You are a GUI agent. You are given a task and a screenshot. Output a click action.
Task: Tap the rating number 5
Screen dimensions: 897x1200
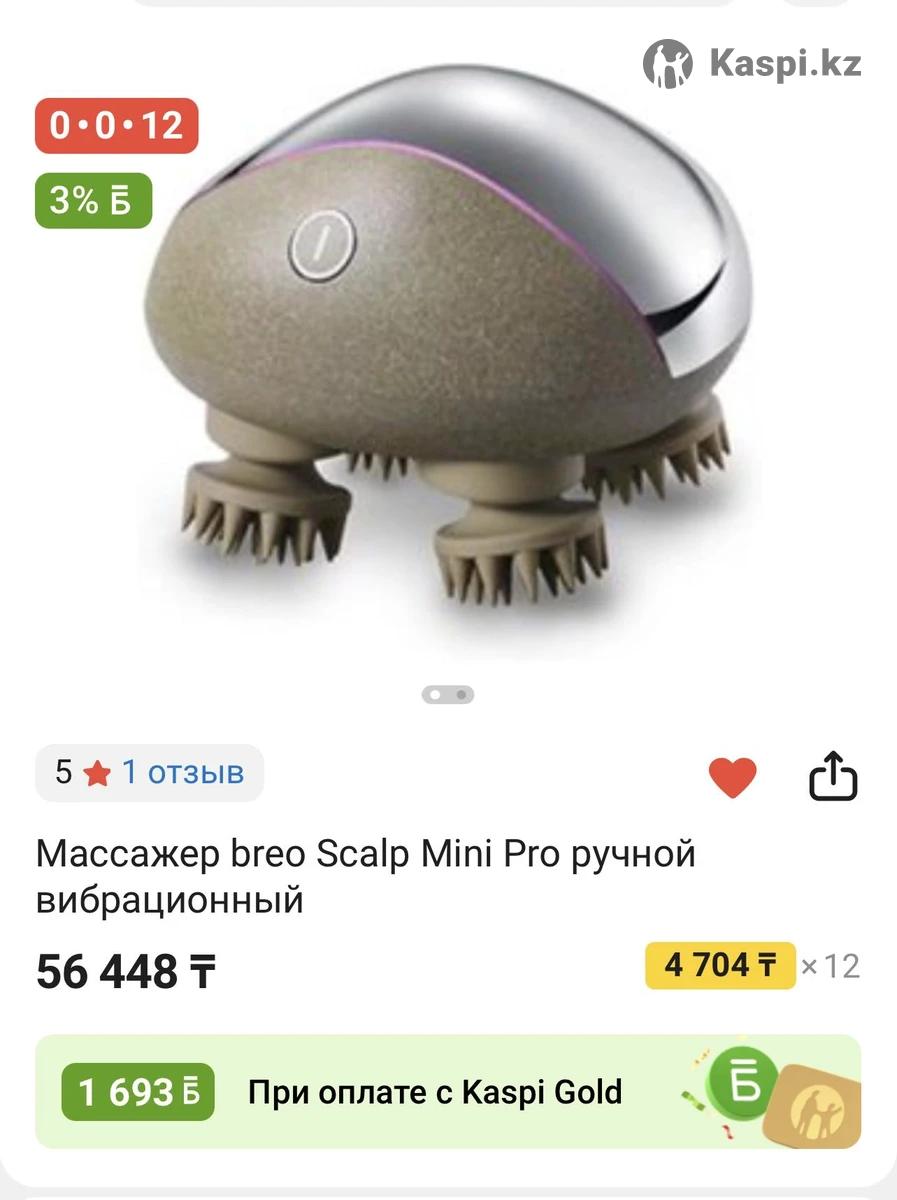click(x=64, y=772)
